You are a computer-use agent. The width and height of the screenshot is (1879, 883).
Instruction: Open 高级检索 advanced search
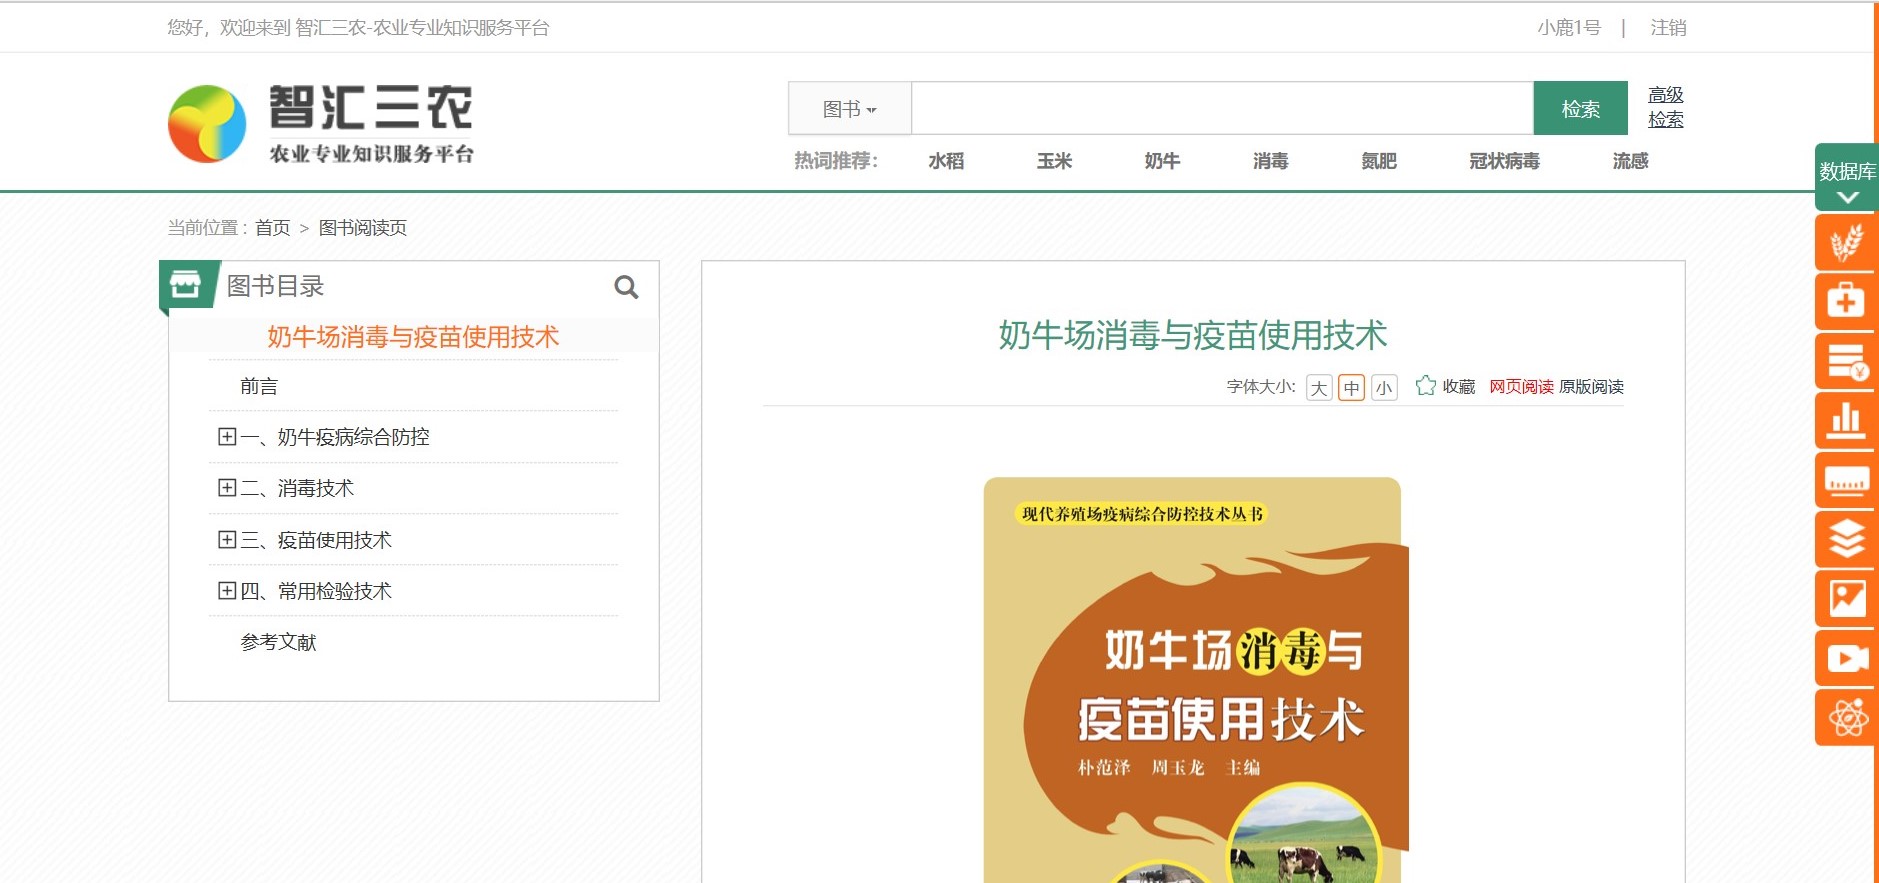click(x=1666, y=107)
